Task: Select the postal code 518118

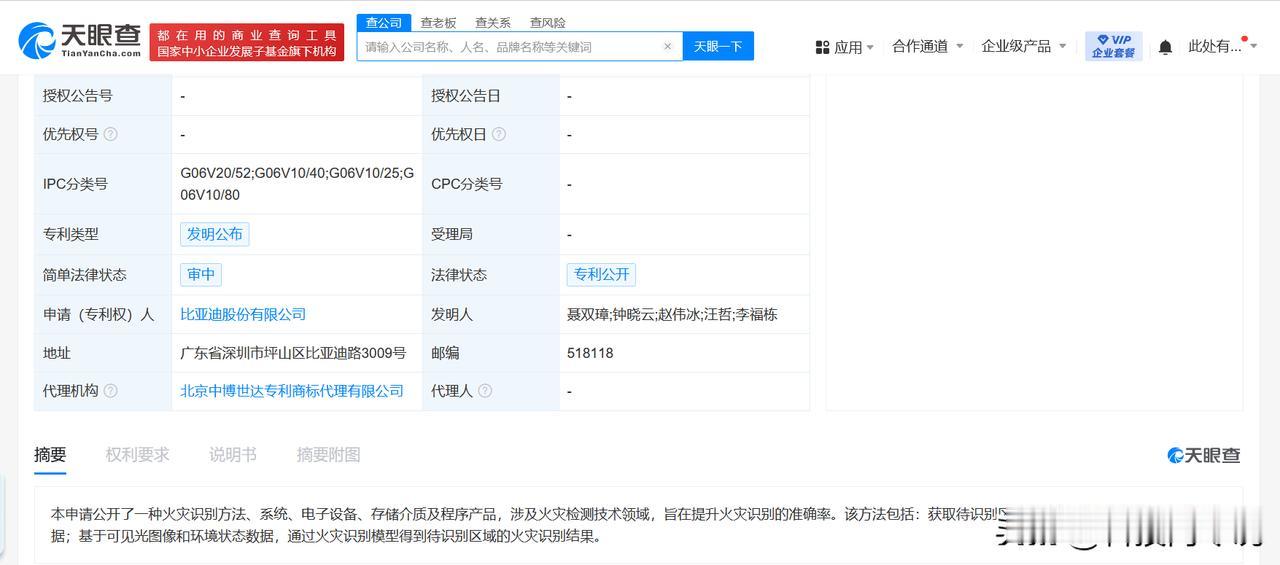Action: tap(590, 353)
